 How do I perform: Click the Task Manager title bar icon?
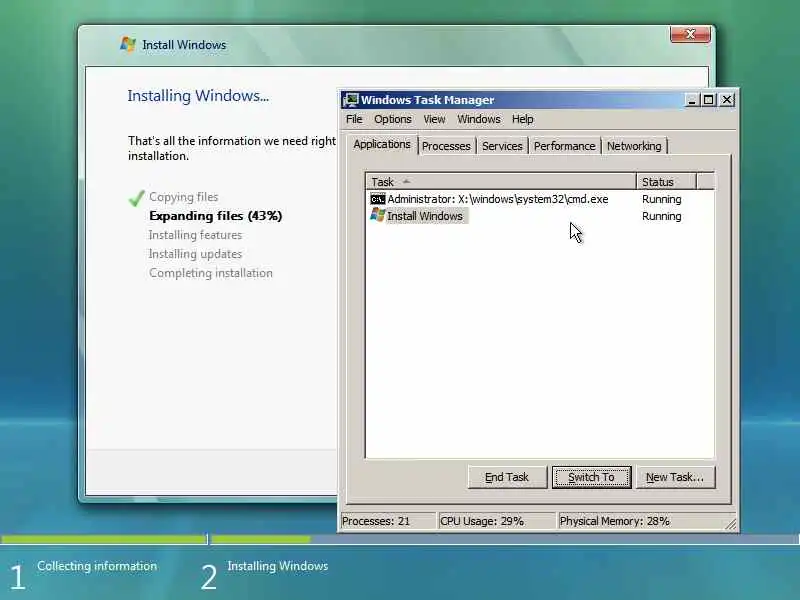click(351, 100)
